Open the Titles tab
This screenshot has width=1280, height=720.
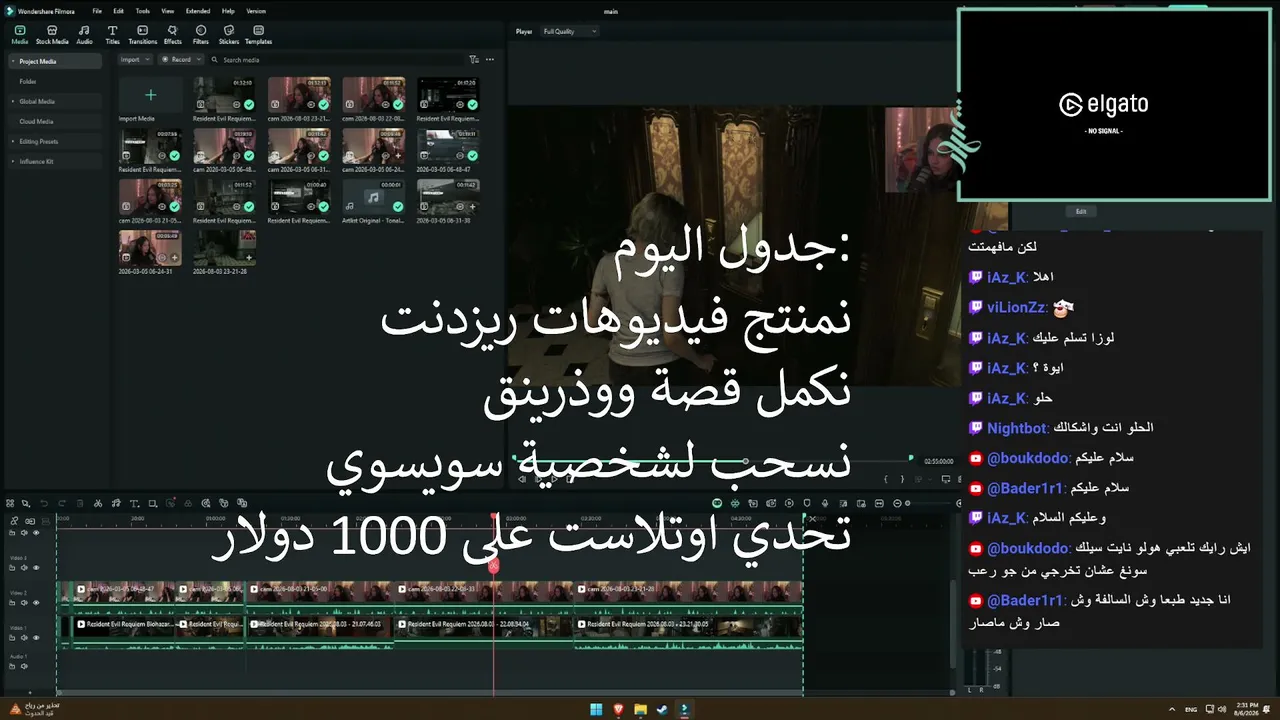click(x=112, y=35)
